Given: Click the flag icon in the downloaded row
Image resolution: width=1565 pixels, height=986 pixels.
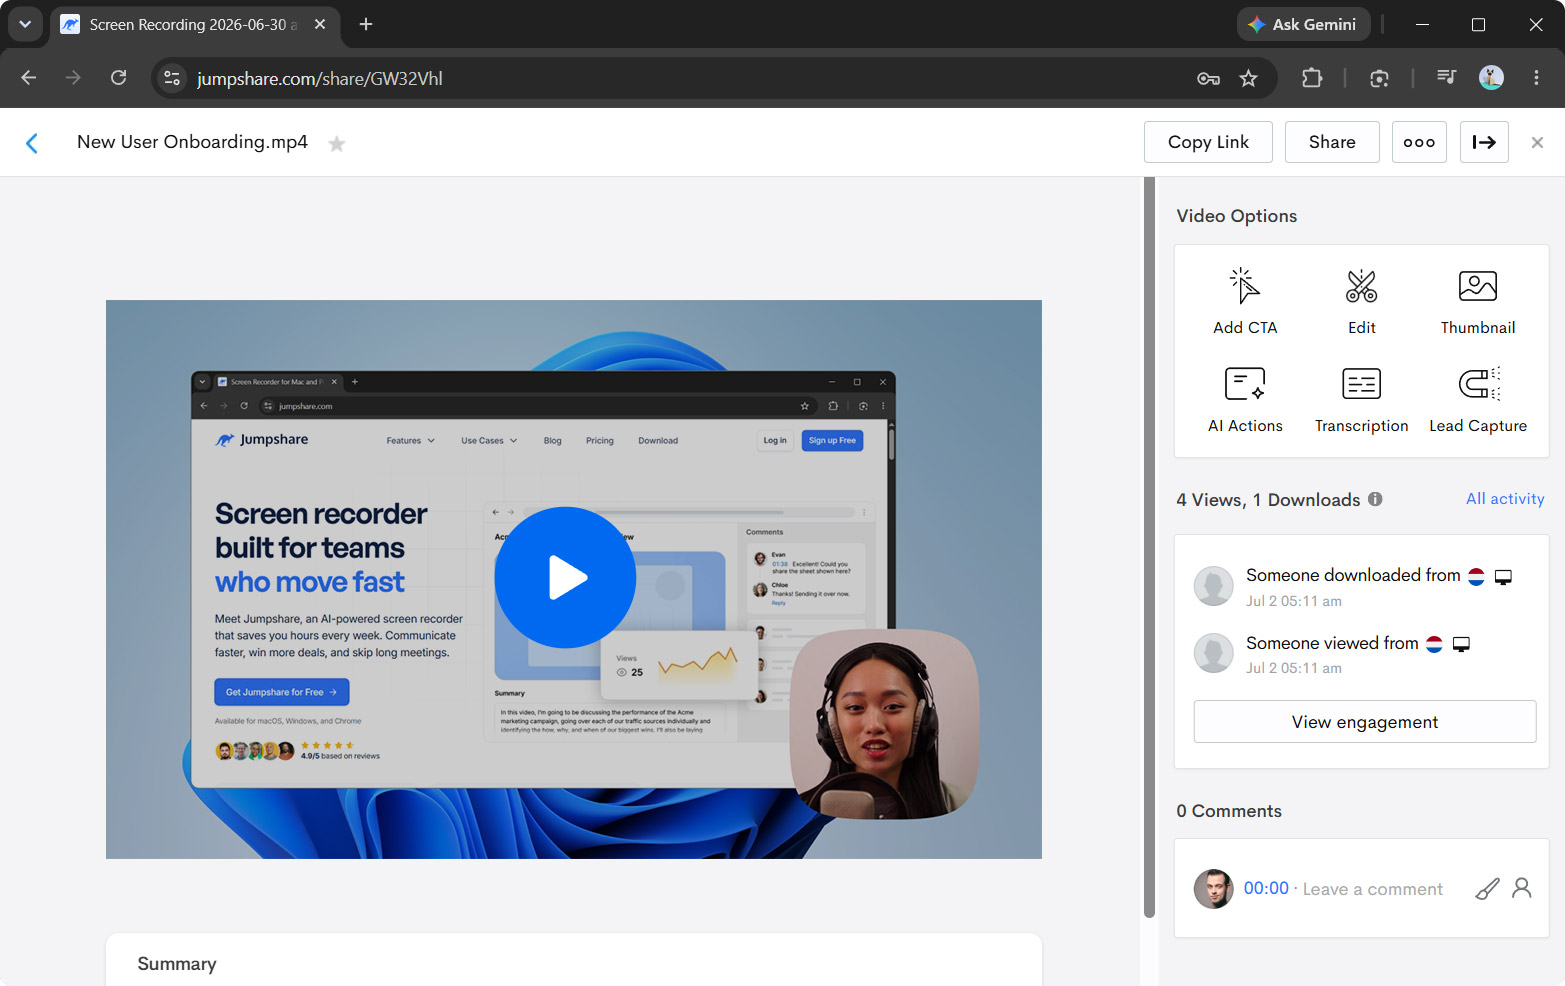Looking at the screenshot, I should [1476, 576].
